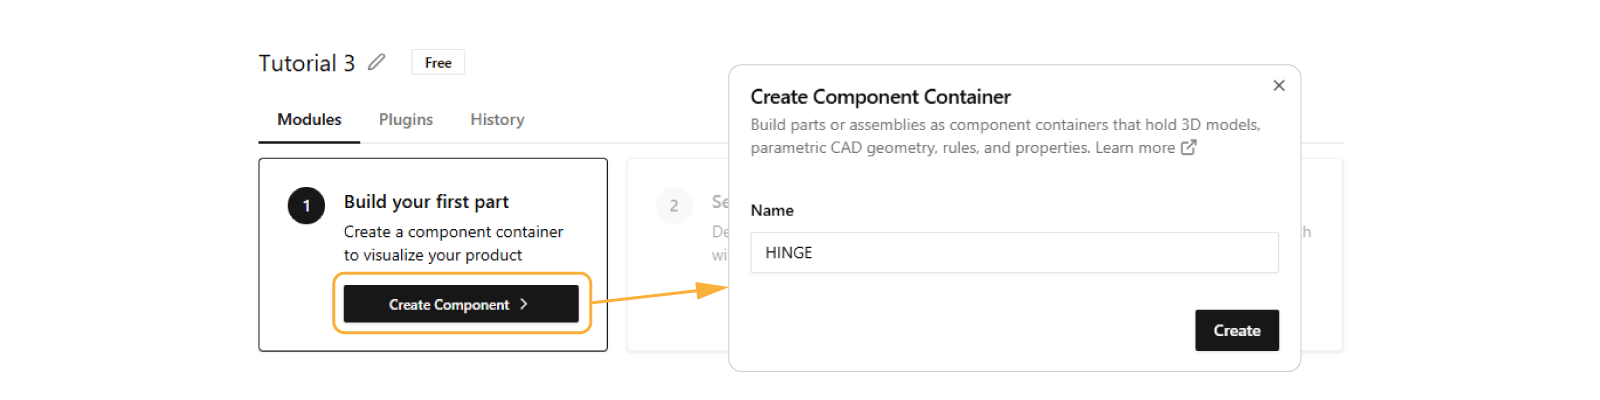Close the Create Component Container dialog
The height and width of the screenshot is (400, 1600).
coord(1278,86)
